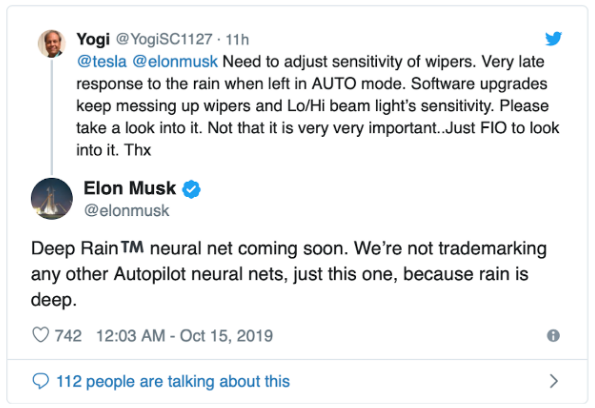Open the Twitter Ads info icon
Viewport: 595px width, 408px height.
553,336
